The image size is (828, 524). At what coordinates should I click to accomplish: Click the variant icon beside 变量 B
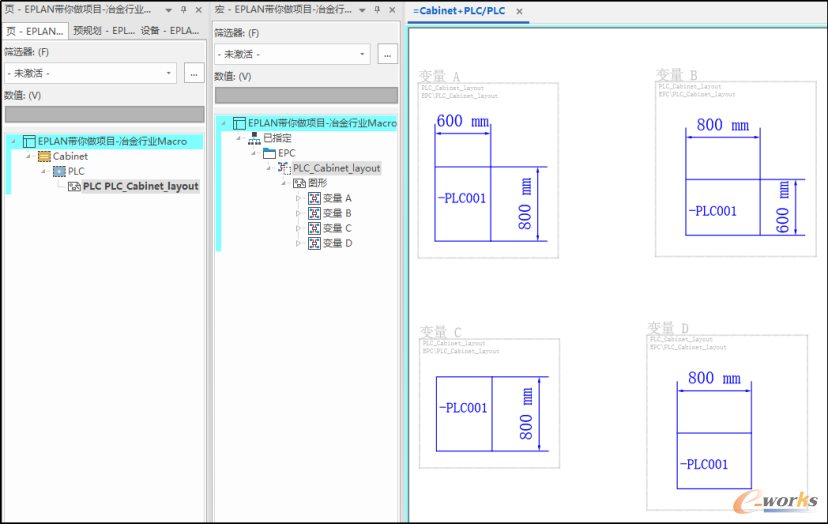(314, 213)
